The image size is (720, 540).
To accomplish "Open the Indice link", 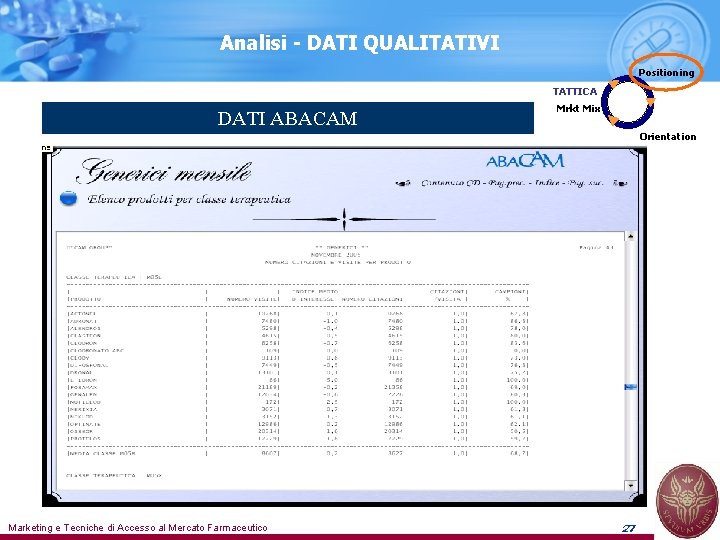I will 547,183.
